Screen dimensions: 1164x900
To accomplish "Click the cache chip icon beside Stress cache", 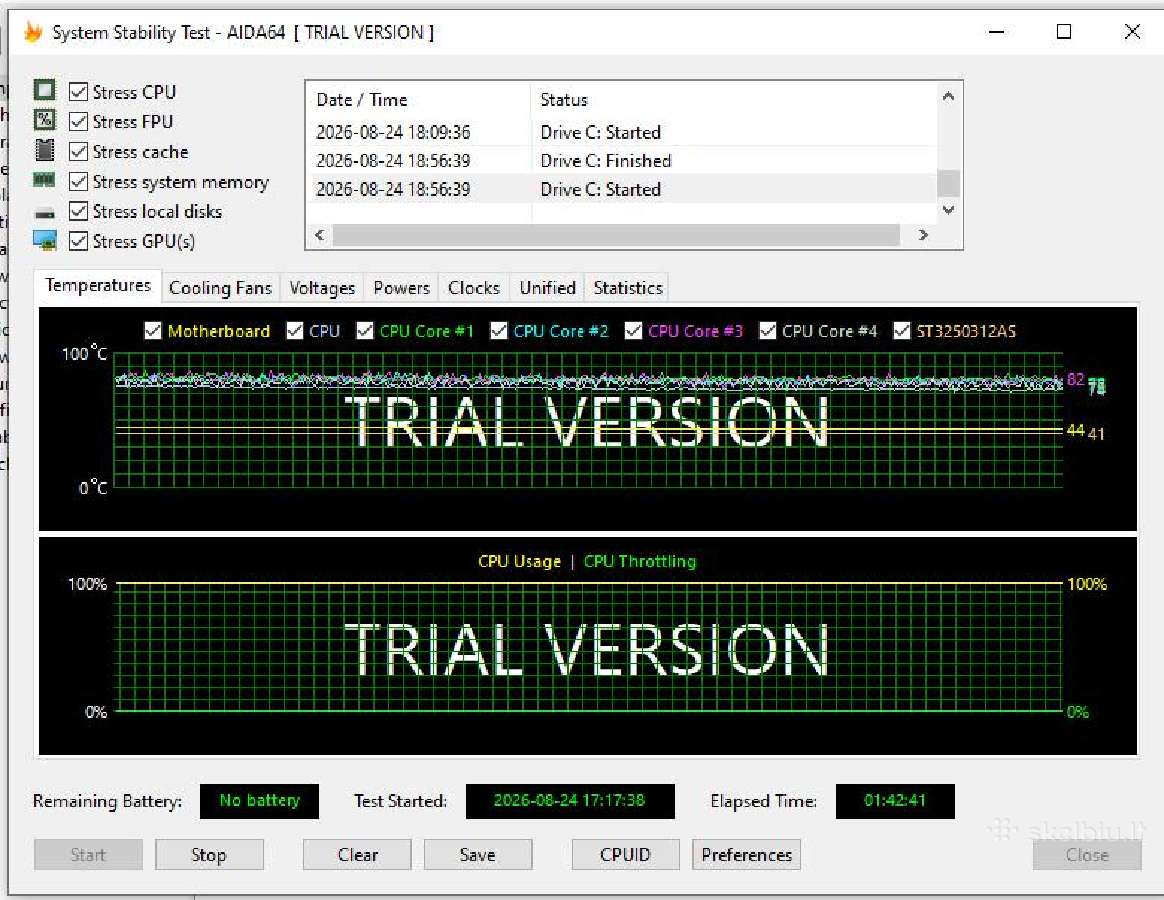I will click(x=45, y=150).
